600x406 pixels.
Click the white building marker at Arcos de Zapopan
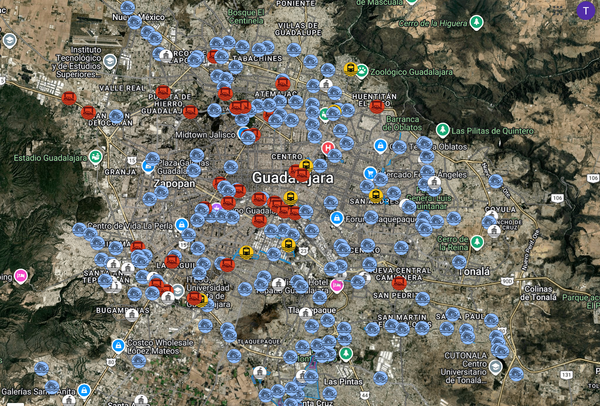[x=166, y=56]
